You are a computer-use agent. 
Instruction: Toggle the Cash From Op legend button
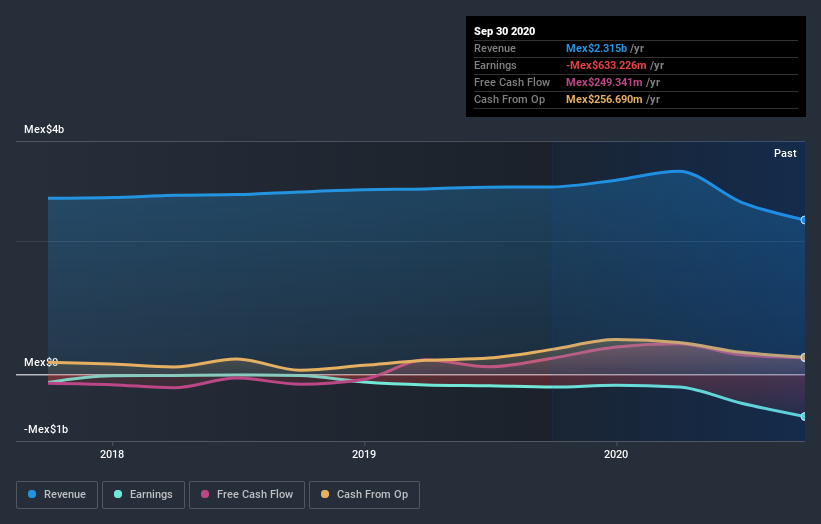(364, 495)
